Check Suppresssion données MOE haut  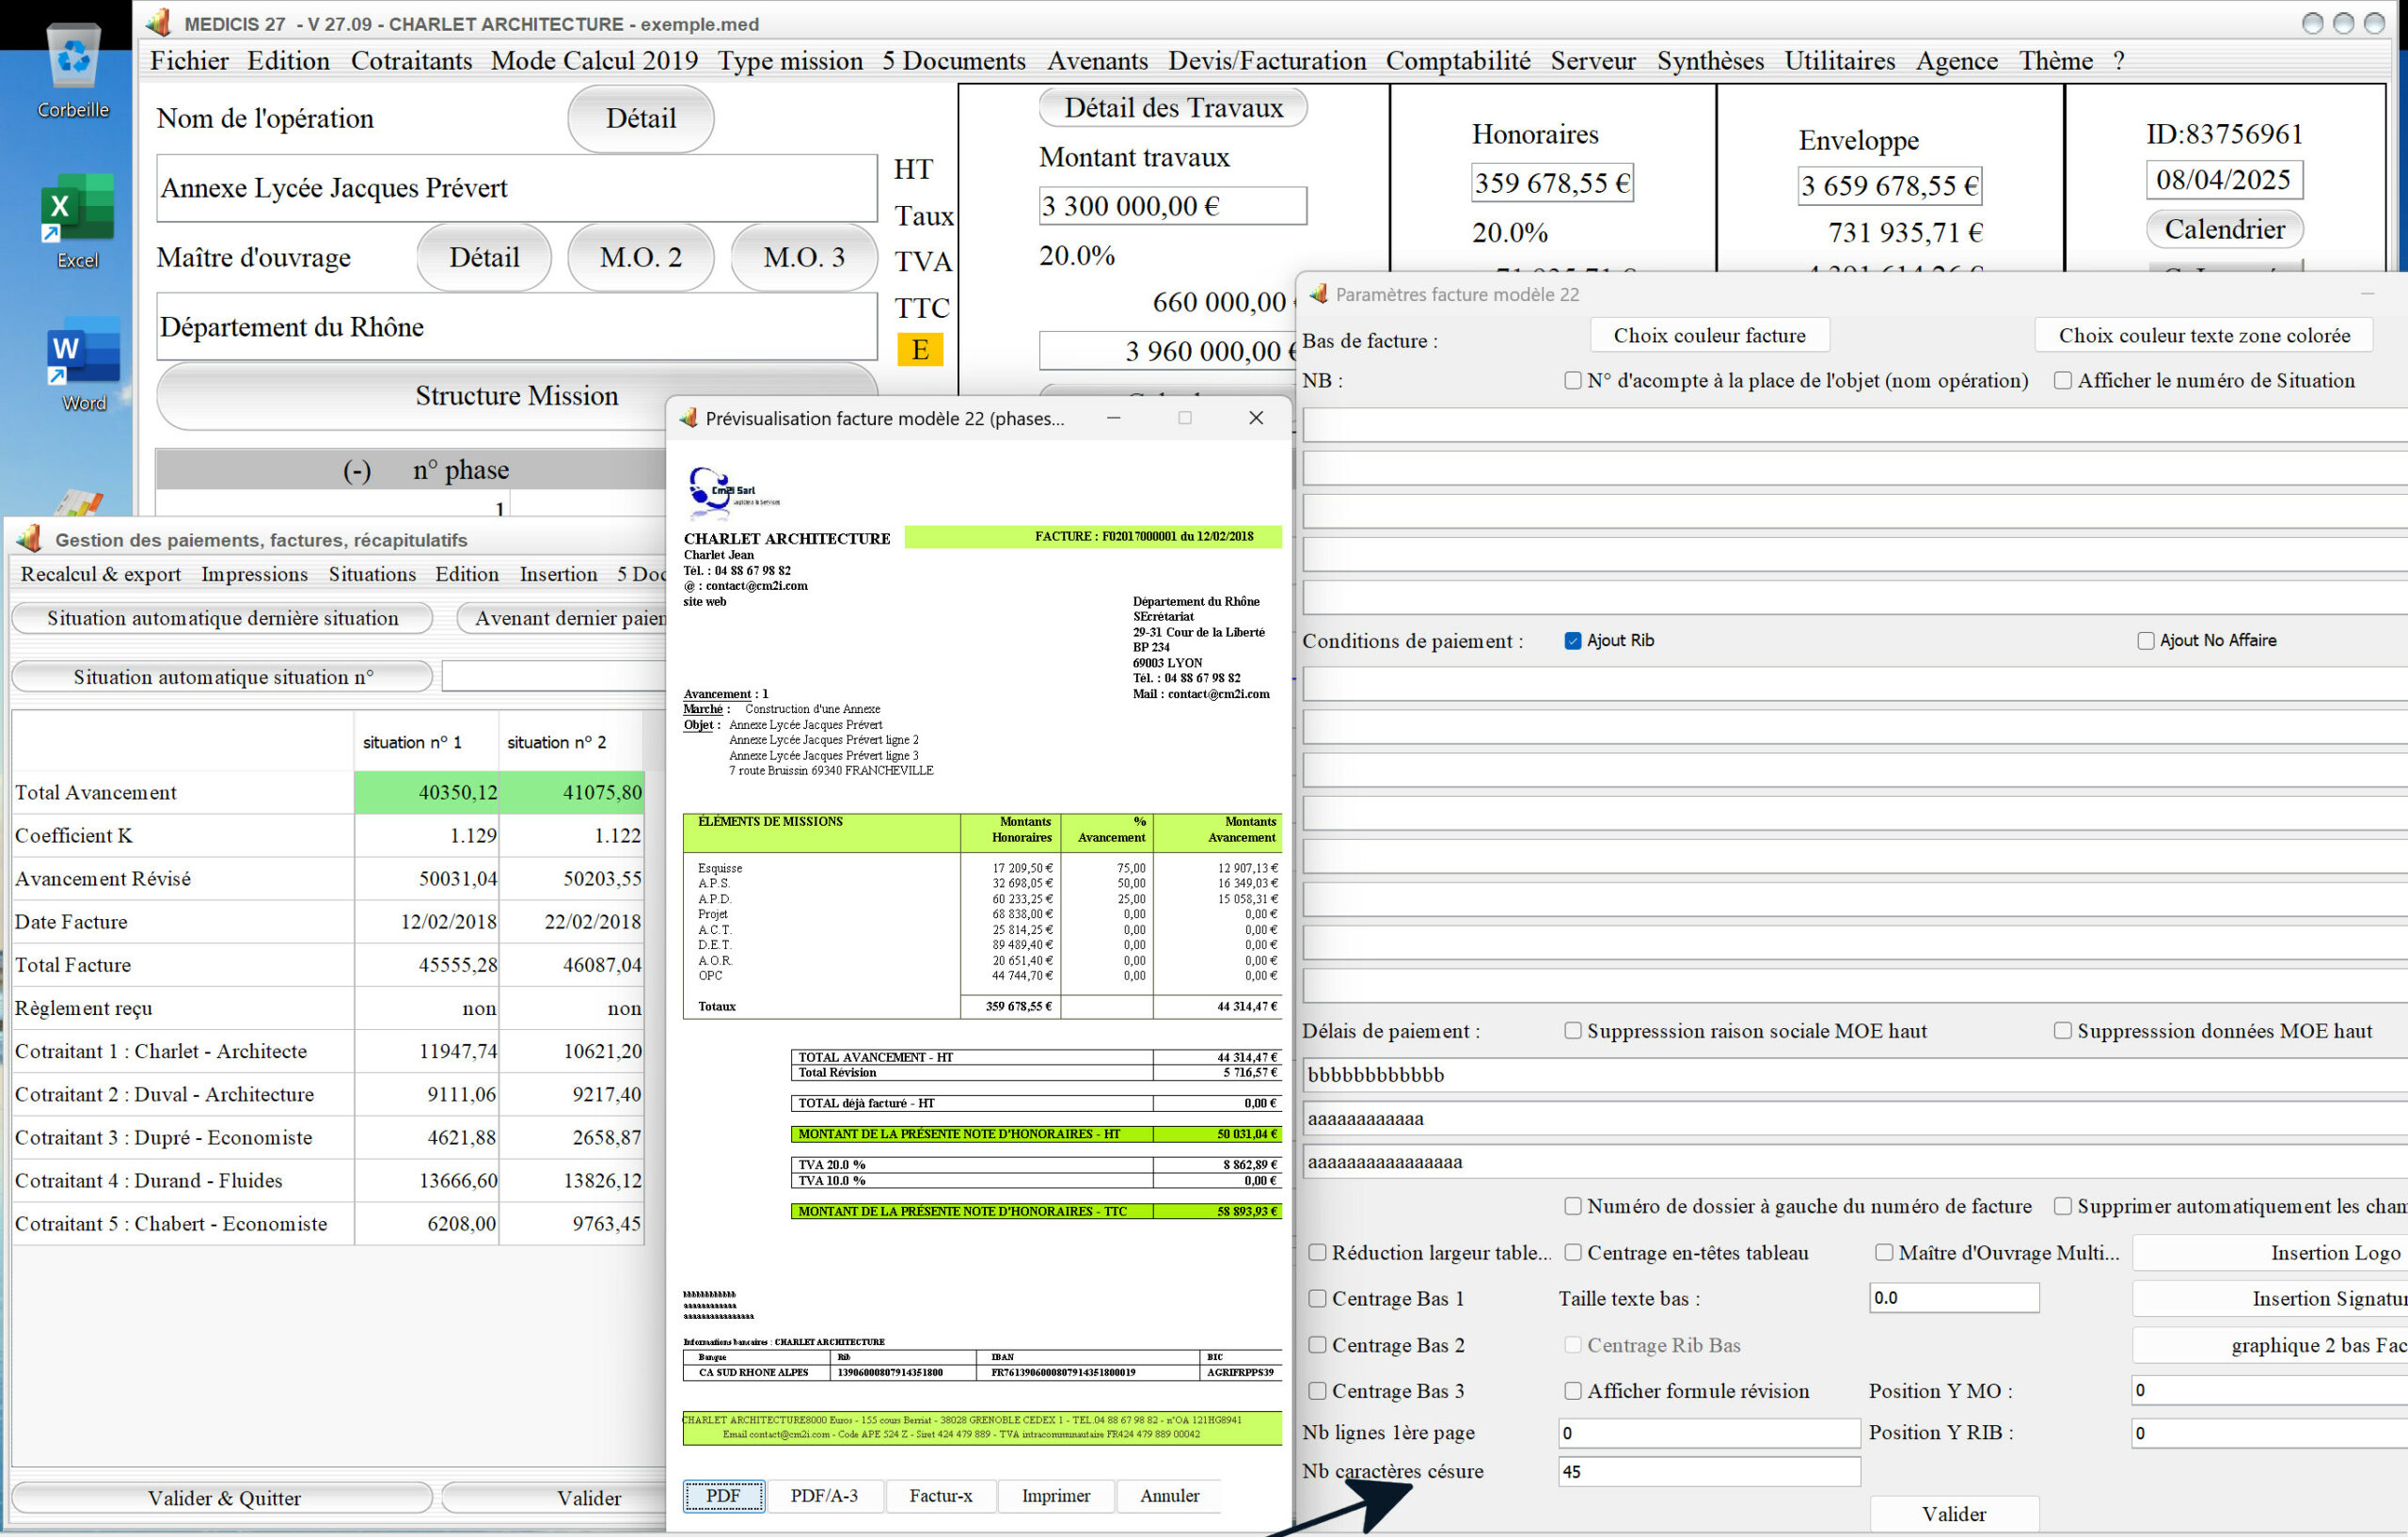[2063, 1030]
